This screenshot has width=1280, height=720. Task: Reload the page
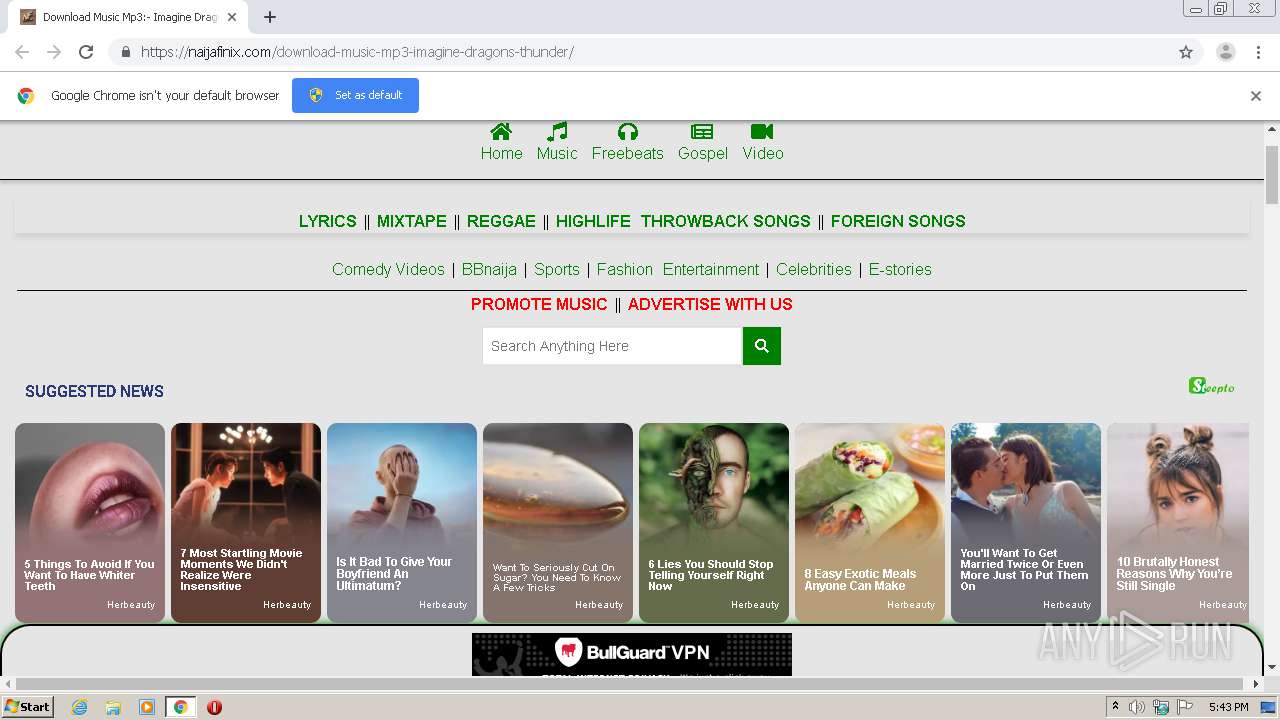coord(86,52)
